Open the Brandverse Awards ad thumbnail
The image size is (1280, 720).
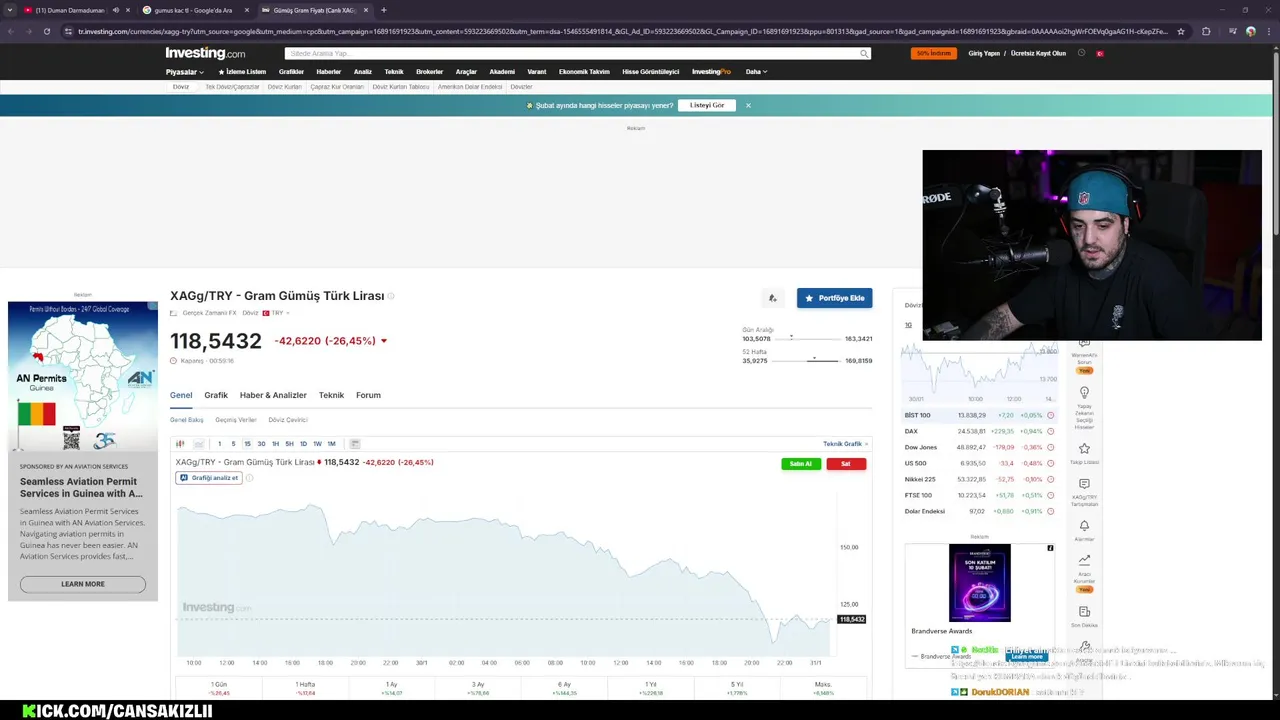(x=980, y=583)
